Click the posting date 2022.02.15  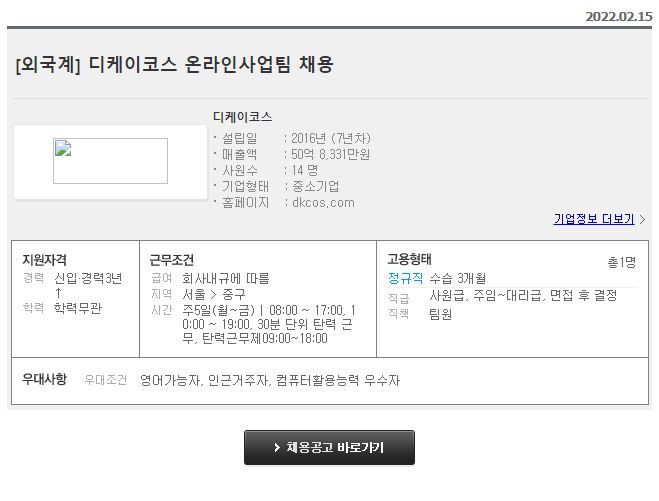coord(618,16)
